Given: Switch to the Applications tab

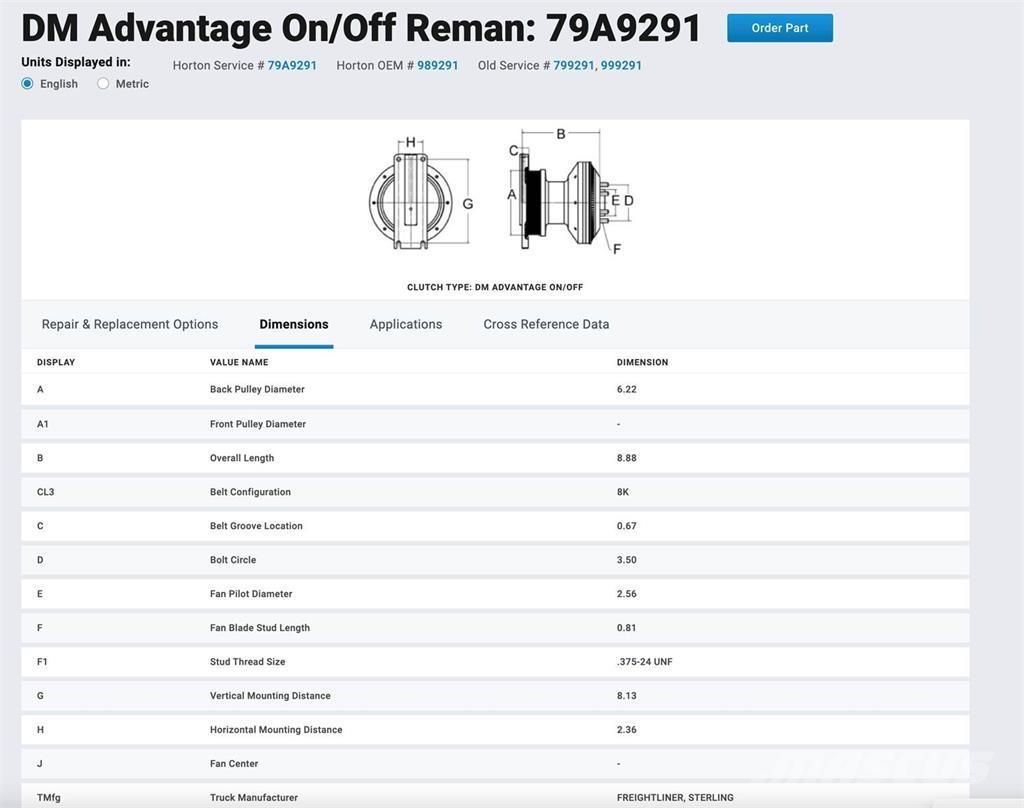Looking at the screenshot, I should (x=406, y=324).
